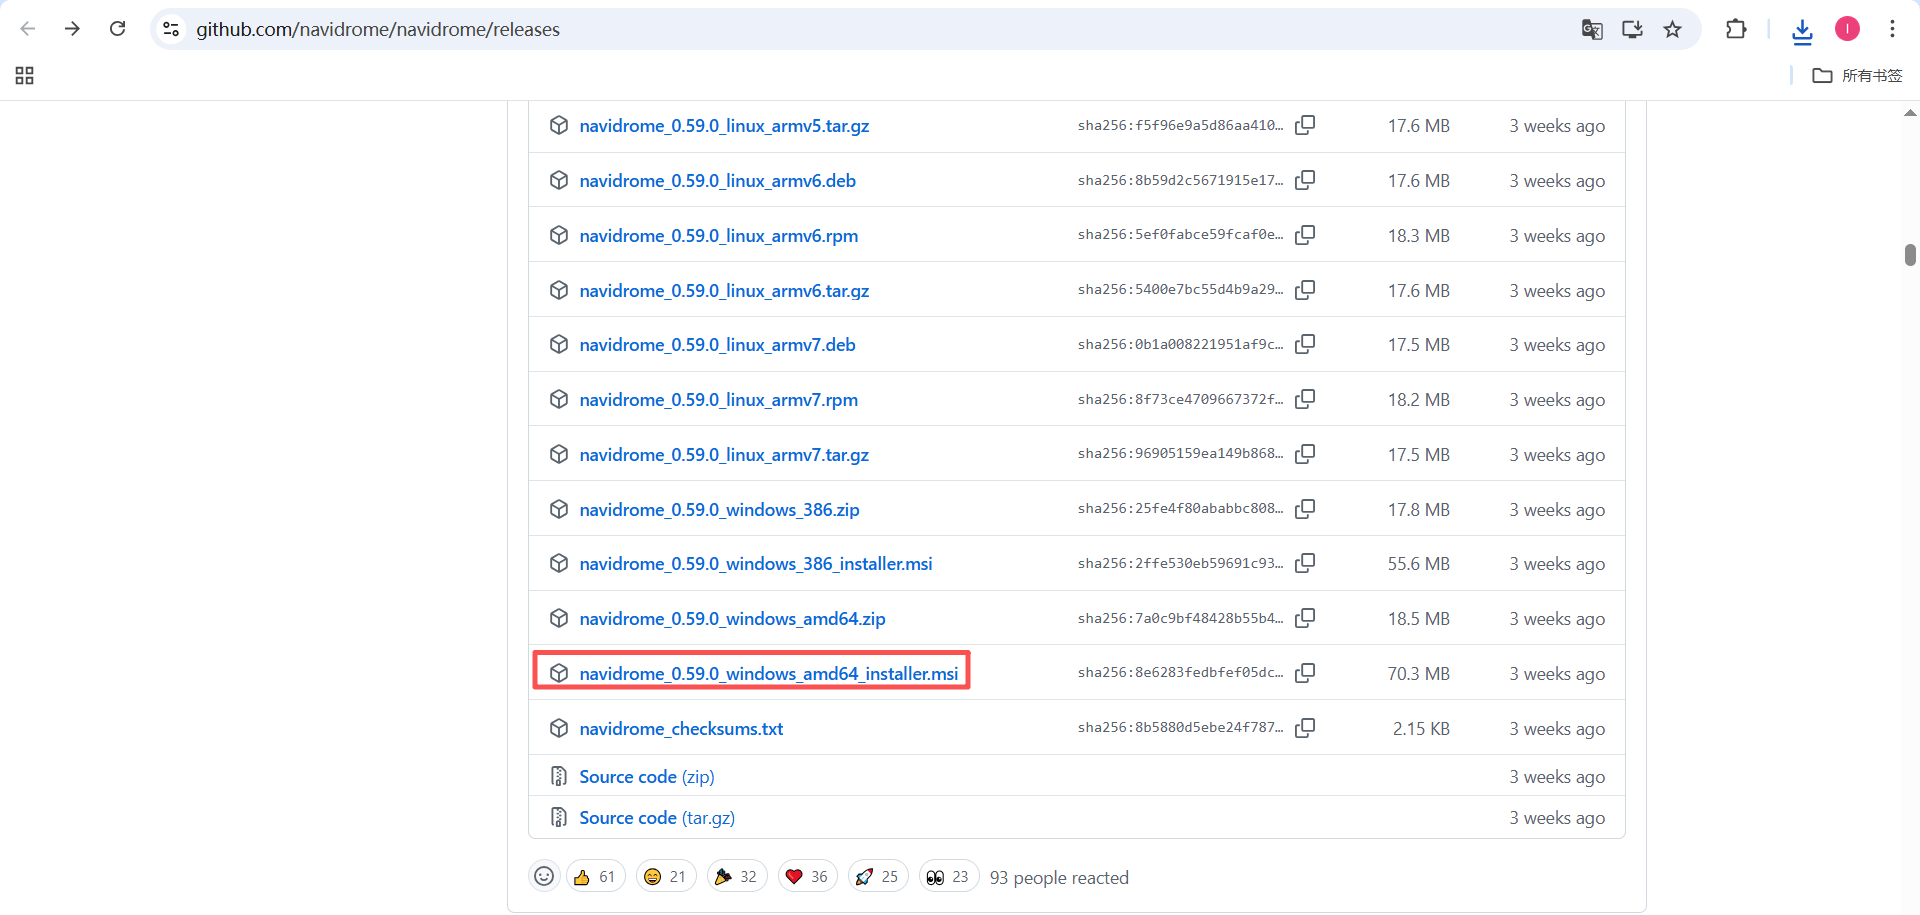Image resolution: width=1920 pixels, height=915 pixels.
Task: Open the browser extensions puzzle icon
Action: pos(1736,29)
